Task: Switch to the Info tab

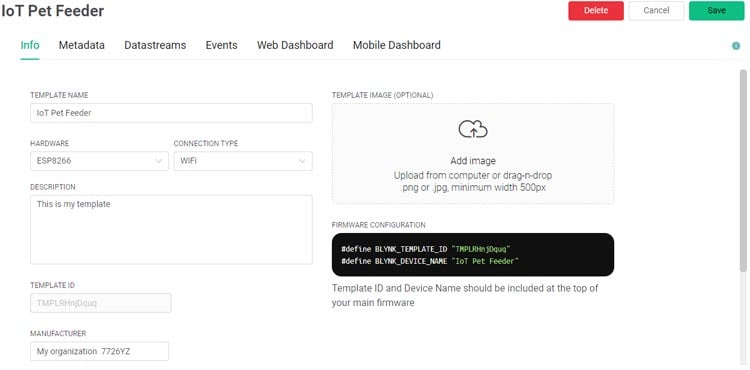Action: (30, 45)
